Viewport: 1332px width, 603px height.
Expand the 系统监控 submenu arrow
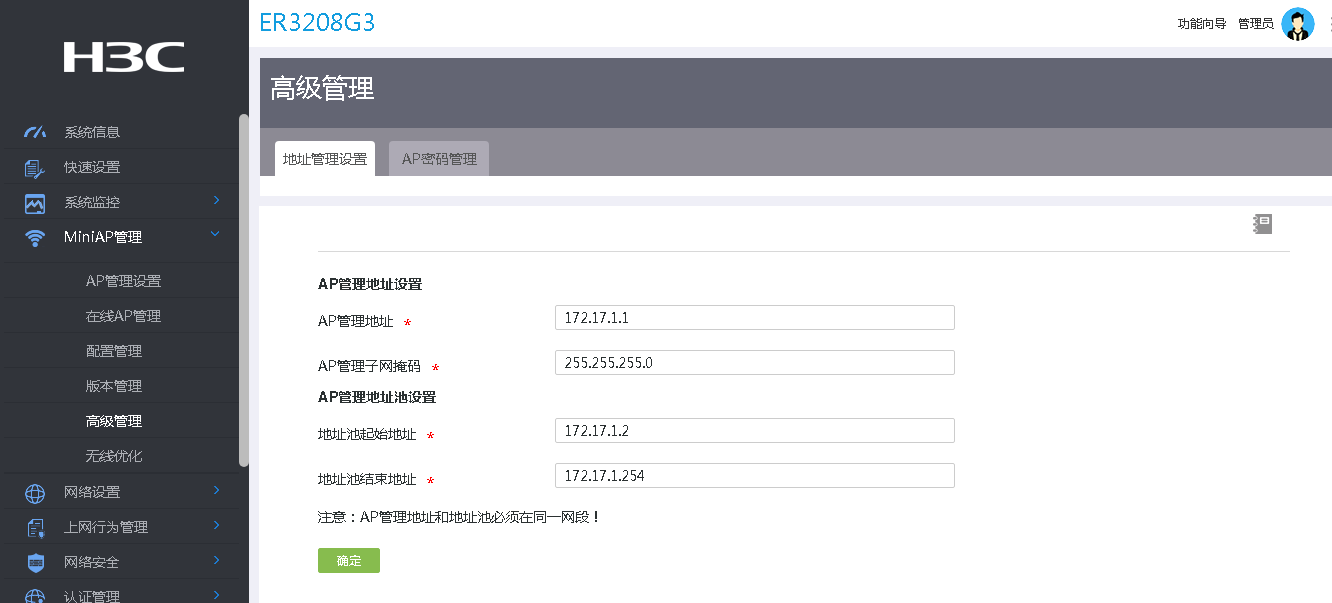pos(216,201)
